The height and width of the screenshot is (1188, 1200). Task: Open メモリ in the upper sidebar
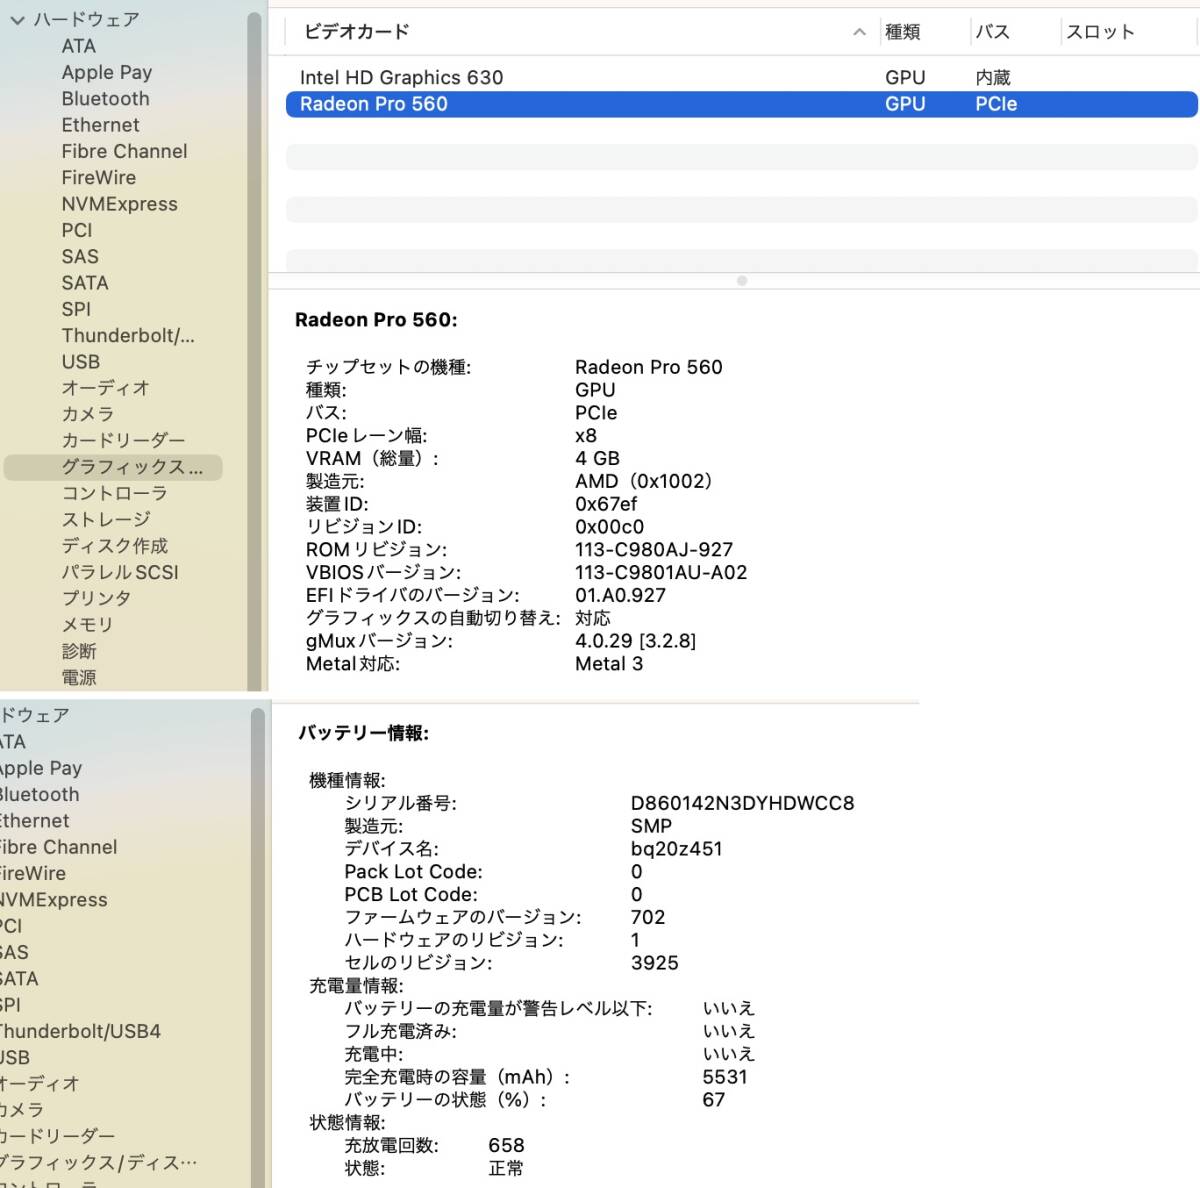click(x=87, y=625)
